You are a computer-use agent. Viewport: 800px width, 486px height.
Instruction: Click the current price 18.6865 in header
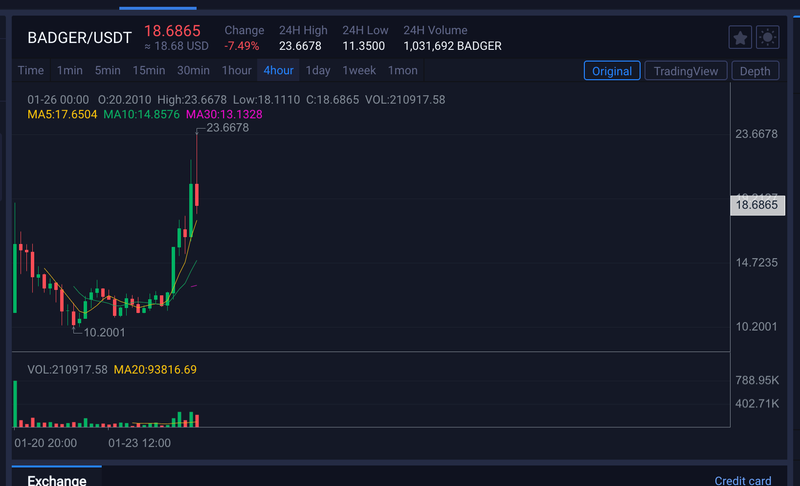172,31
